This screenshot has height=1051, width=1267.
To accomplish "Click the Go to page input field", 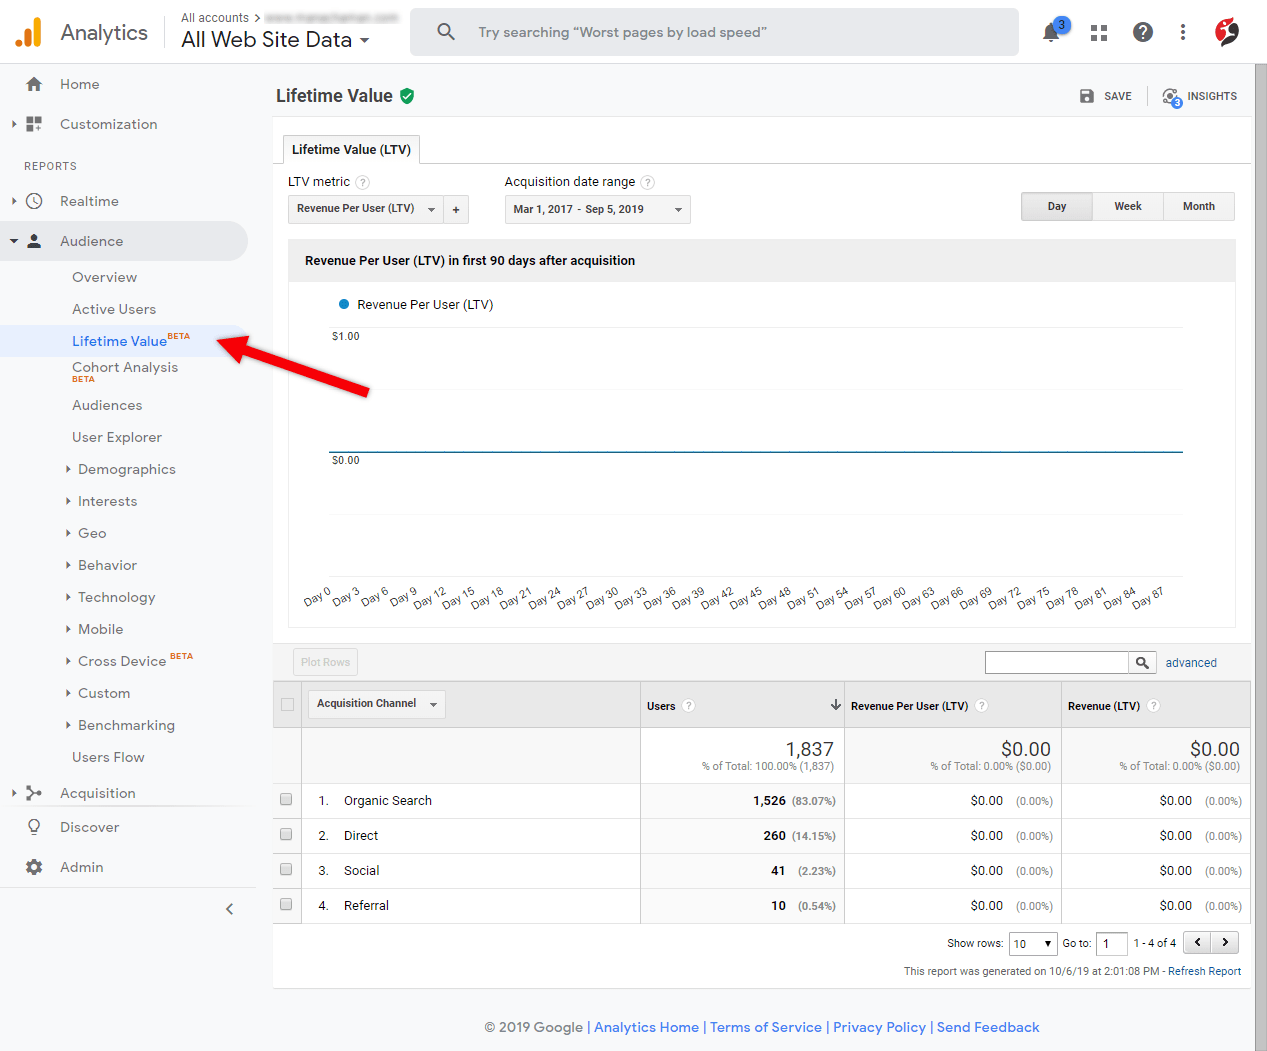I will (1111, 943).
